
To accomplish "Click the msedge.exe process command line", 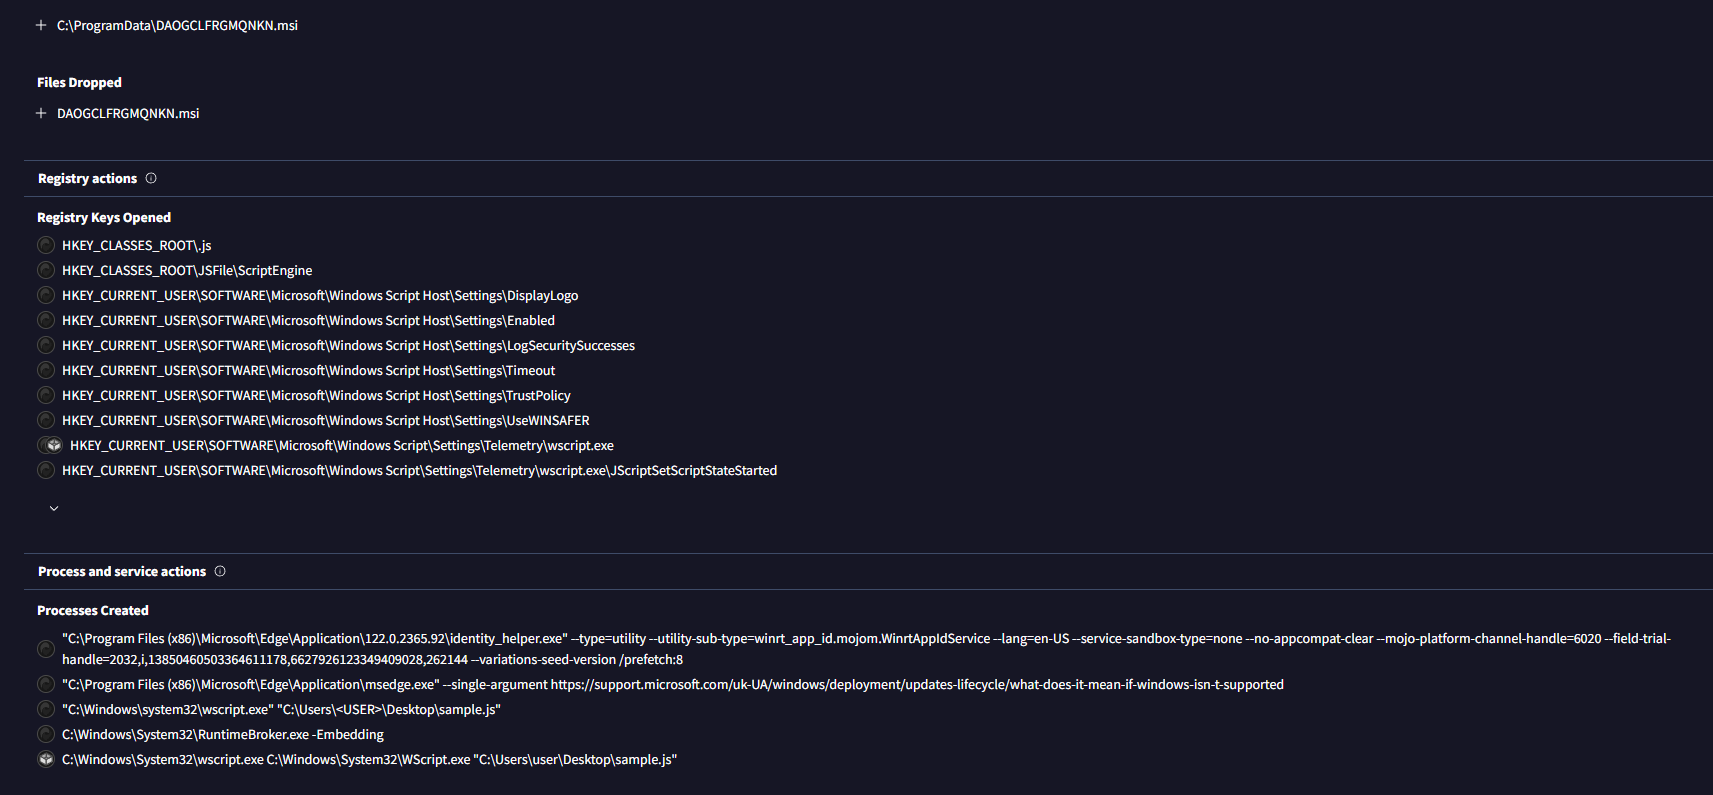I will pyautogui.click(x=673, y=684).
